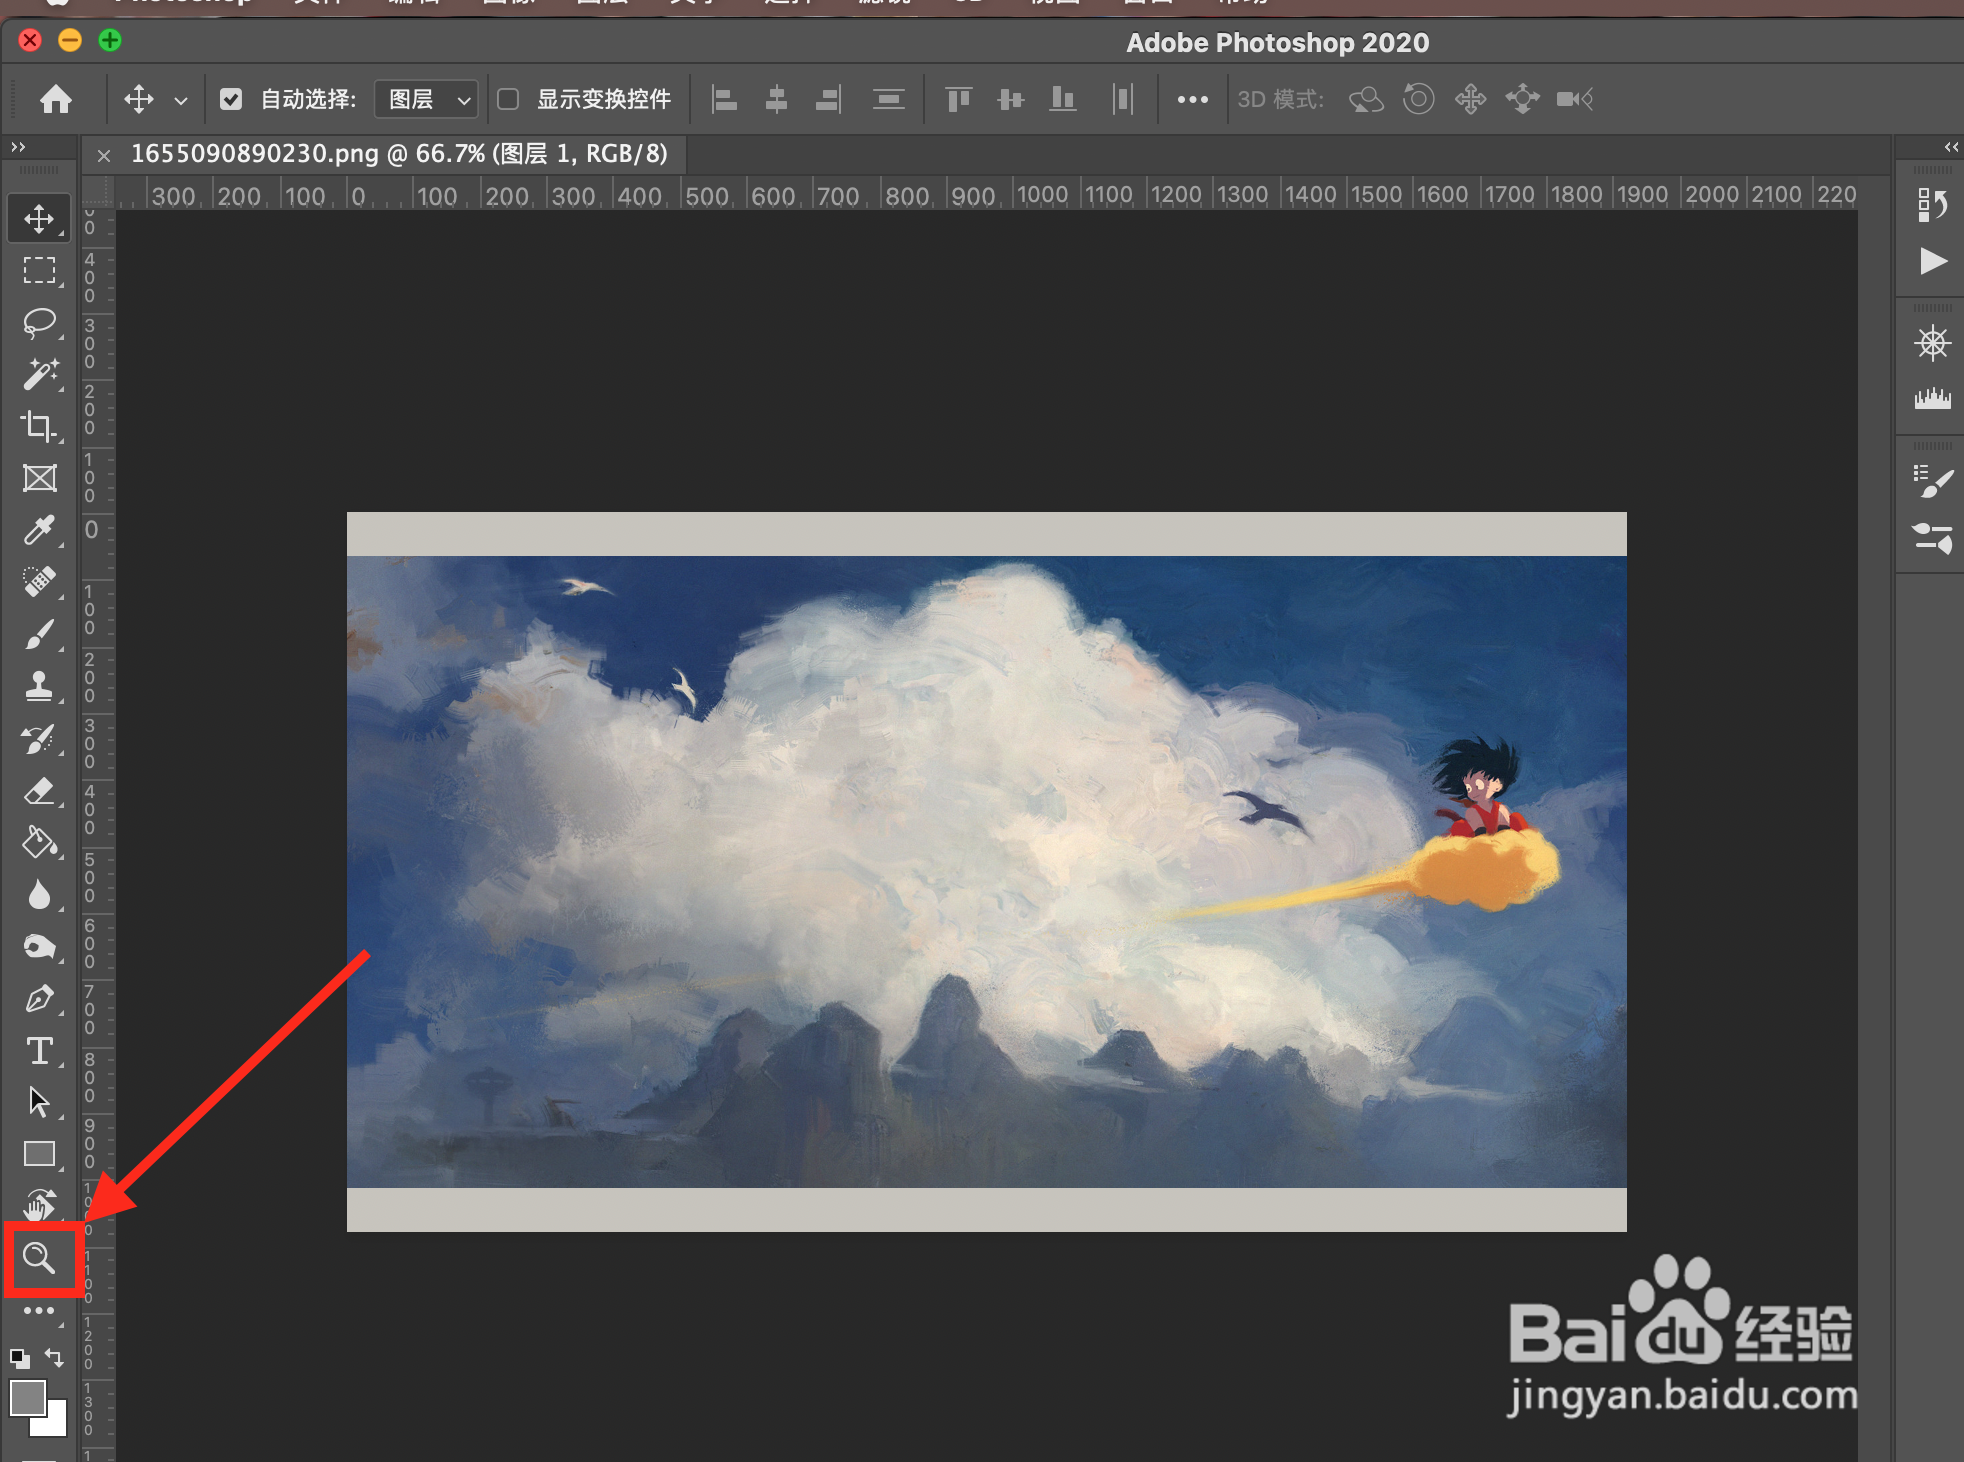Reset default foreground and background colors

20,1358
